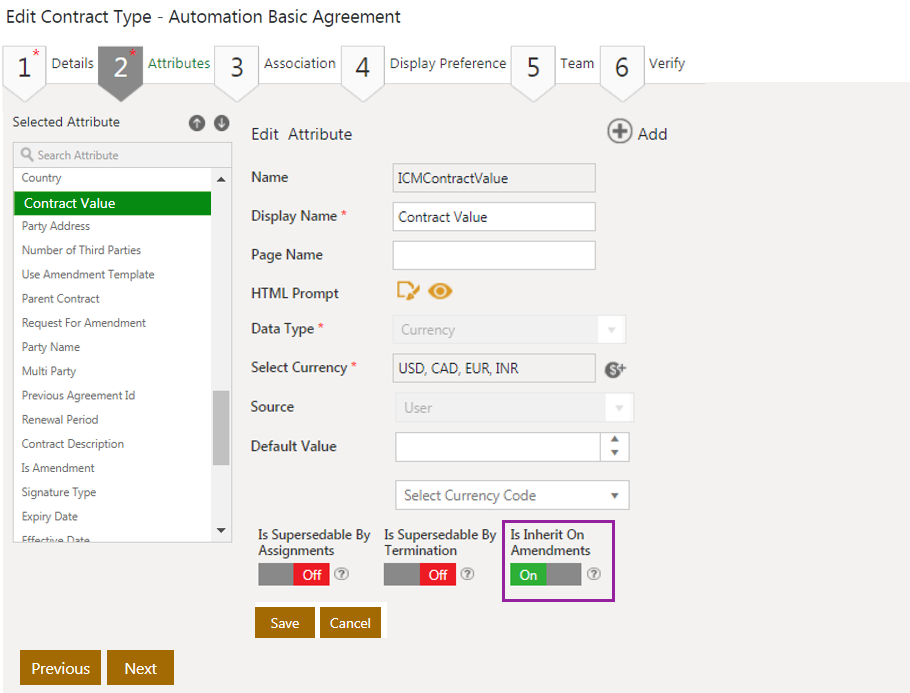Enable Is Supersedable By Termination switch
Image resolution: width=910 pixels, height=693 pixels.
[419, 574]
